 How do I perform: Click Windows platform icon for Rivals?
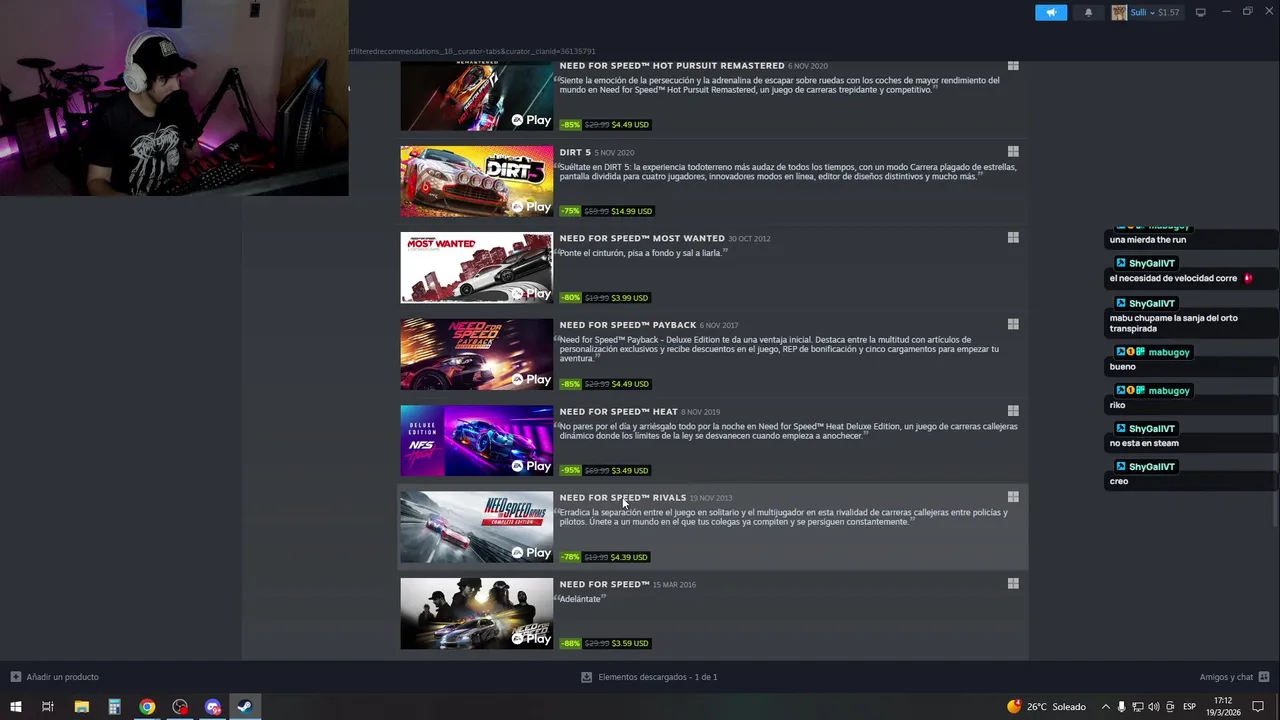pyautogui.click(x=1013, y=497)
